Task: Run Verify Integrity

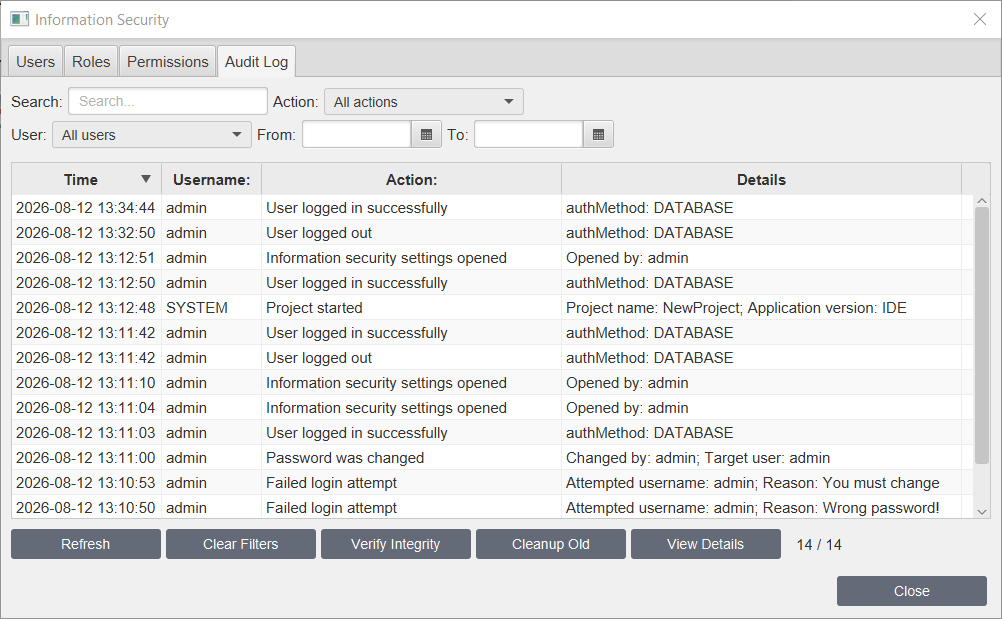Action: click(396, 544)
